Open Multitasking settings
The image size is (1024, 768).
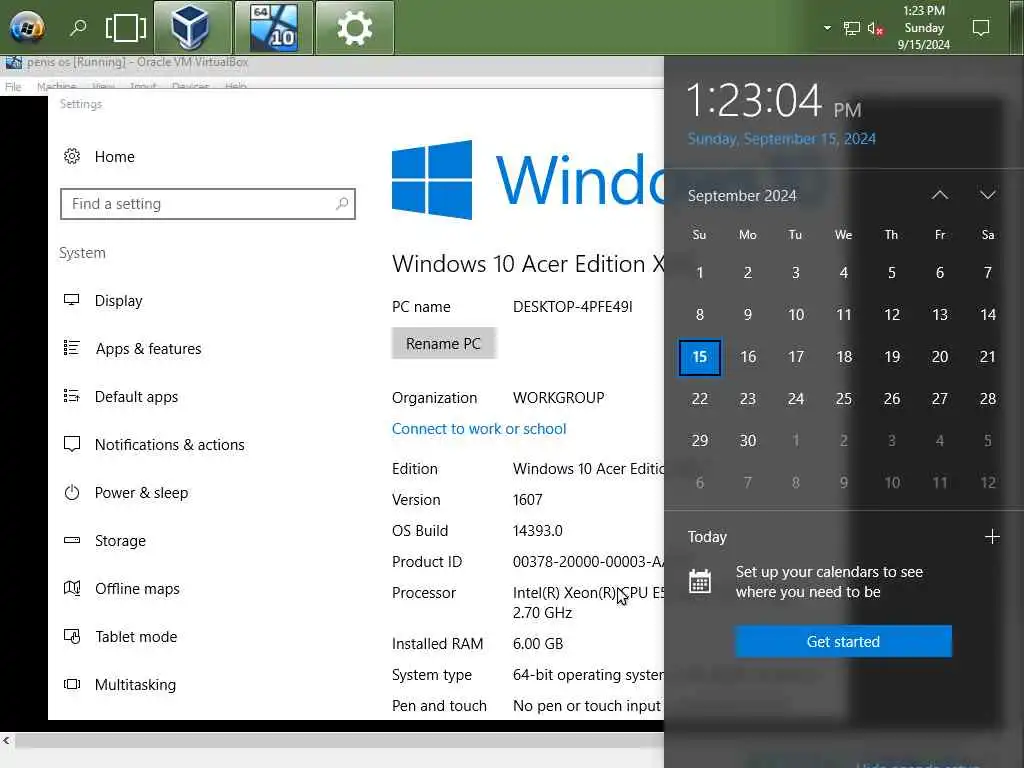[120, 684]
